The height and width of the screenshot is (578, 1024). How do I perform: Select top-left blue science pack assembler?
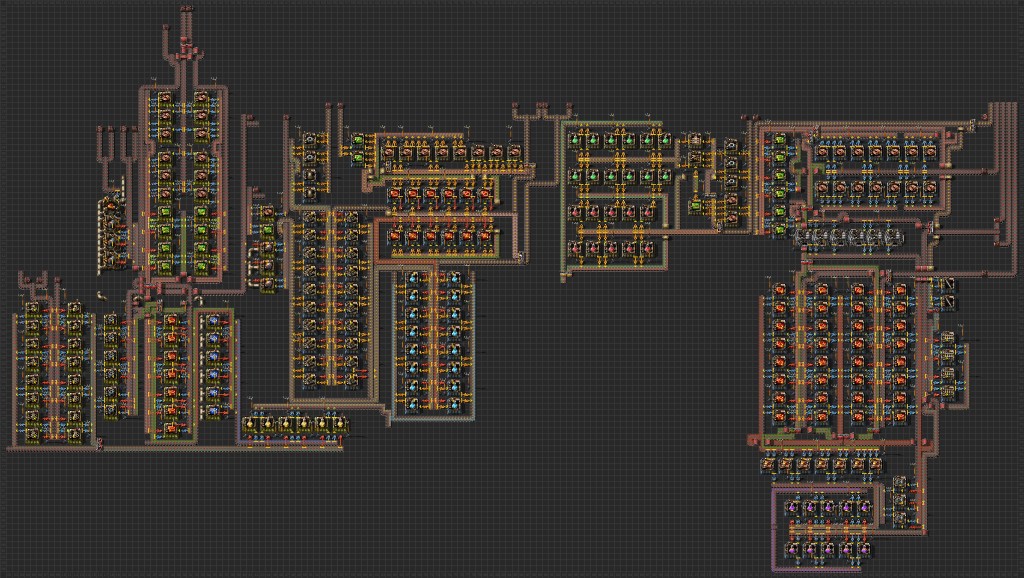click(x=412, y=279)
